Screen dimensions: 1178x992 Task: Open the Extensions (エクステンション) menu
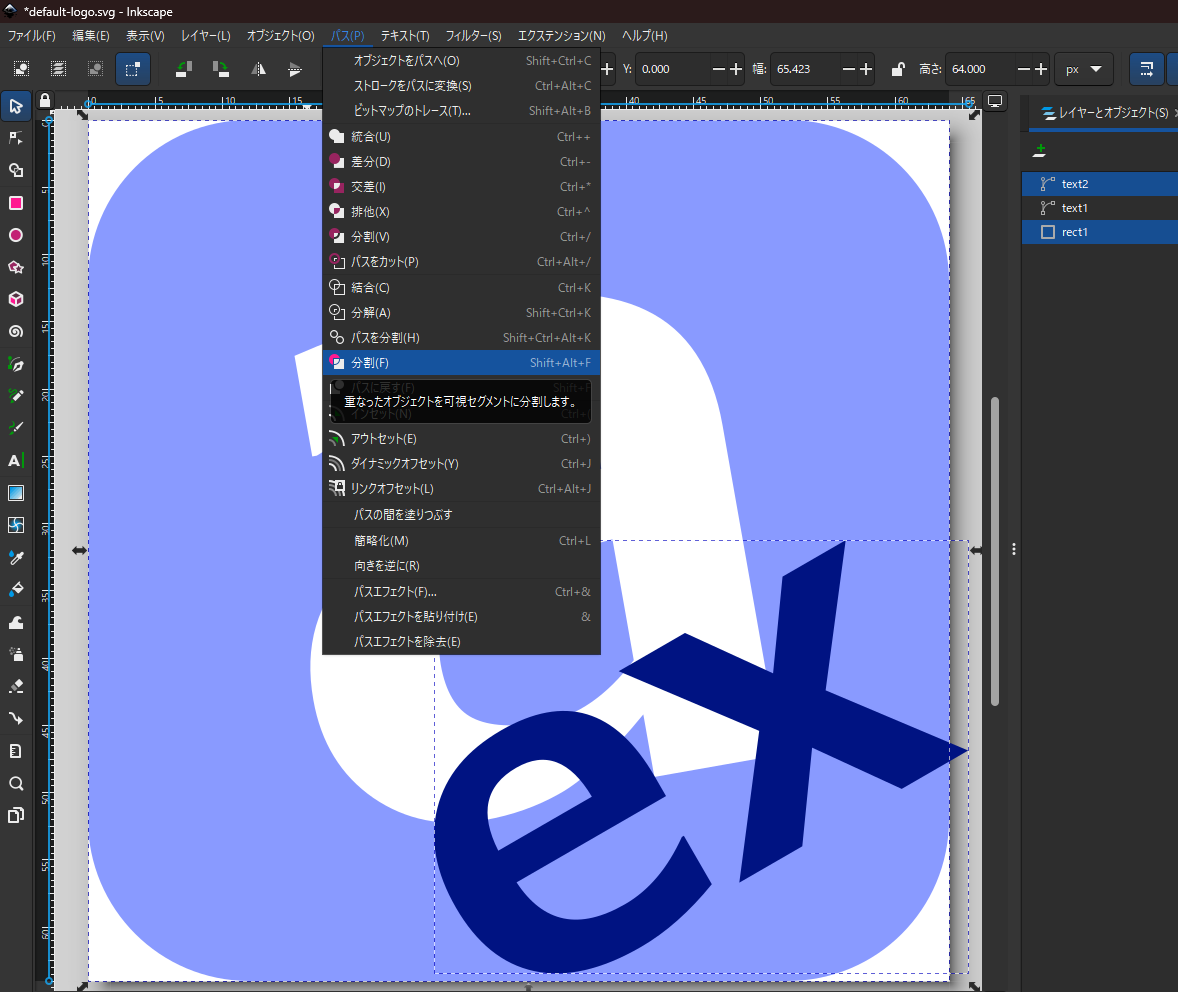(561, 36)
